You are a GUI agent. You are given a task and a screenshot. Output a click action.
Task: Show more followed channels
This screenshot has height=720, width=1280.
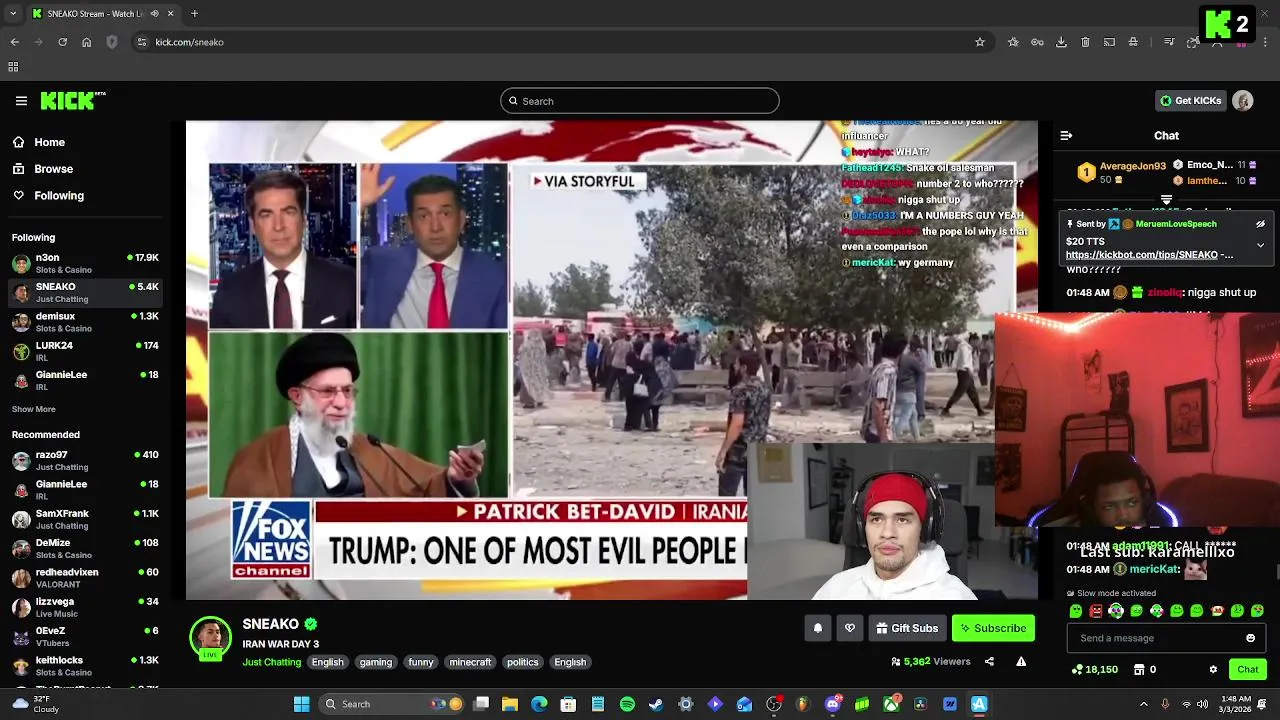click(x=34, y=409)
